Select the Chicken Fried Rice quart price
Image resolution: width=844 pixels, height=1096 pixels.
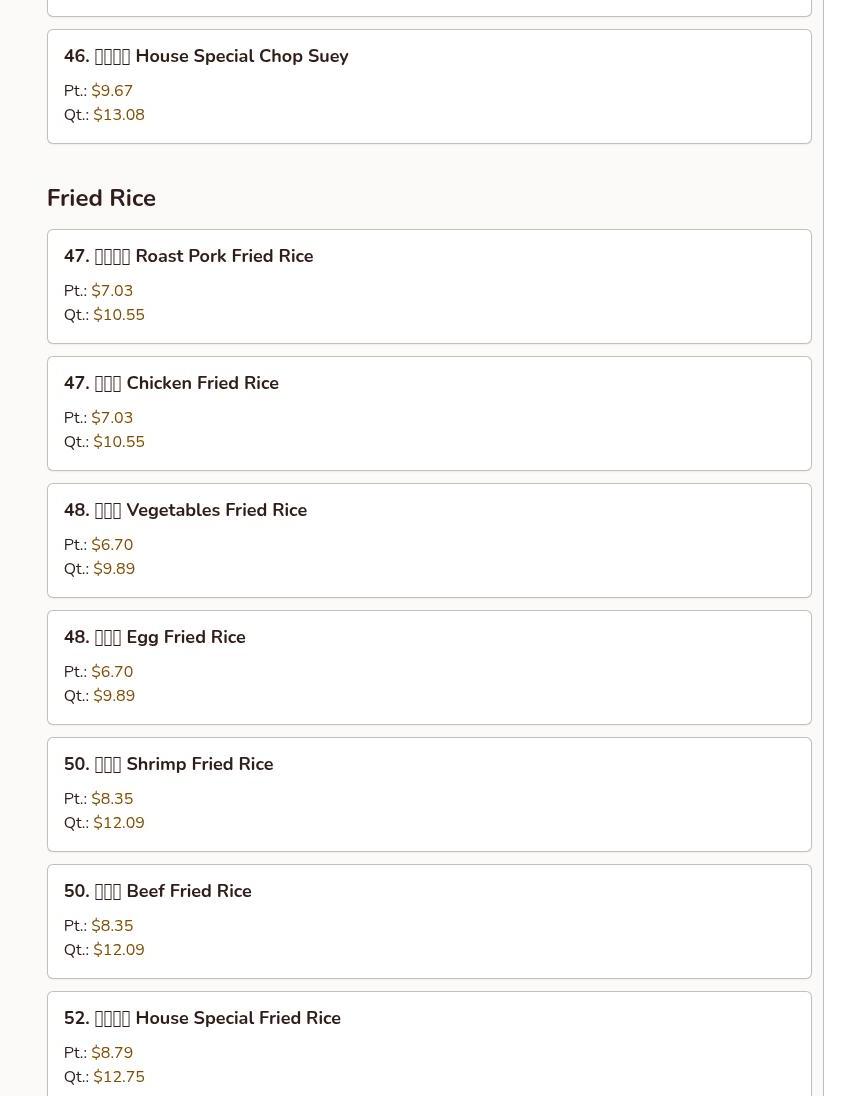pos(119,442)
